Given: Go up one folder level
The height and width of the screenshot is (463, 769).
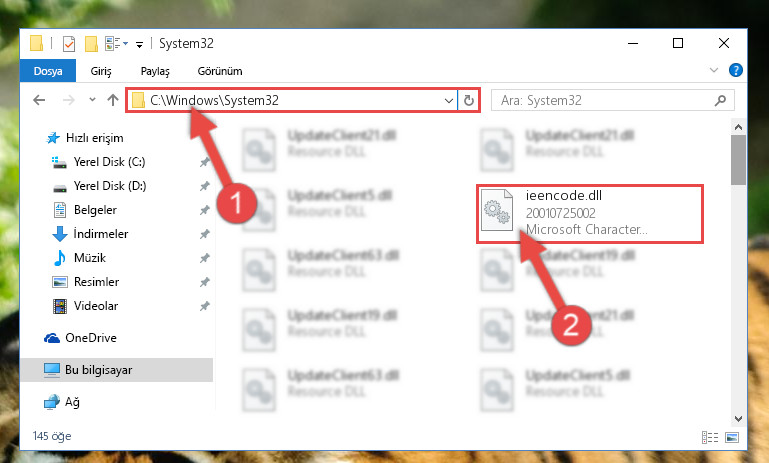Looking at the screenshot, I should pyautogui.click(x=113, y=100).
